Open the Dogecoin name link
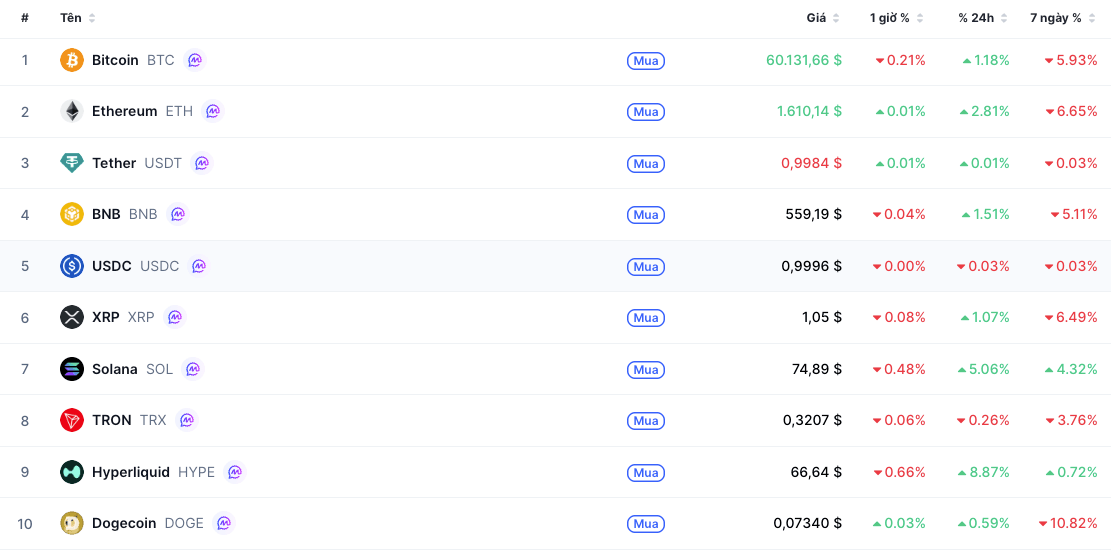1111x554 pixels. pyautogui.click(x=124, y=524)
